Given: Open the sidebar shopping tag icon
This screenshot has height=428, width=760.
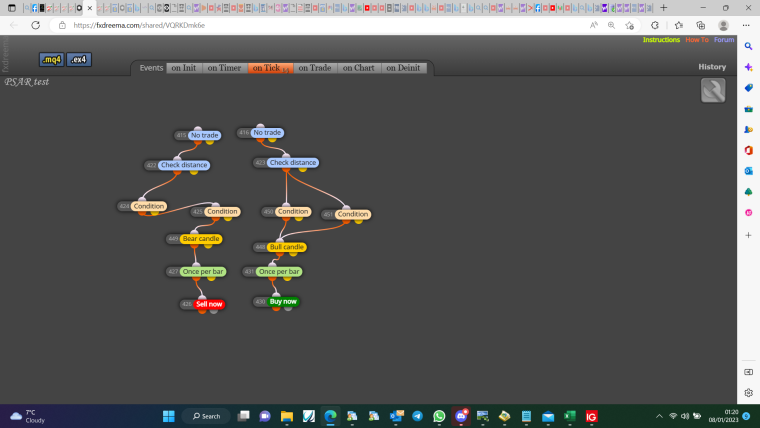Looking at the screenshot, I should pyautogui.click(x=748, y=88).
